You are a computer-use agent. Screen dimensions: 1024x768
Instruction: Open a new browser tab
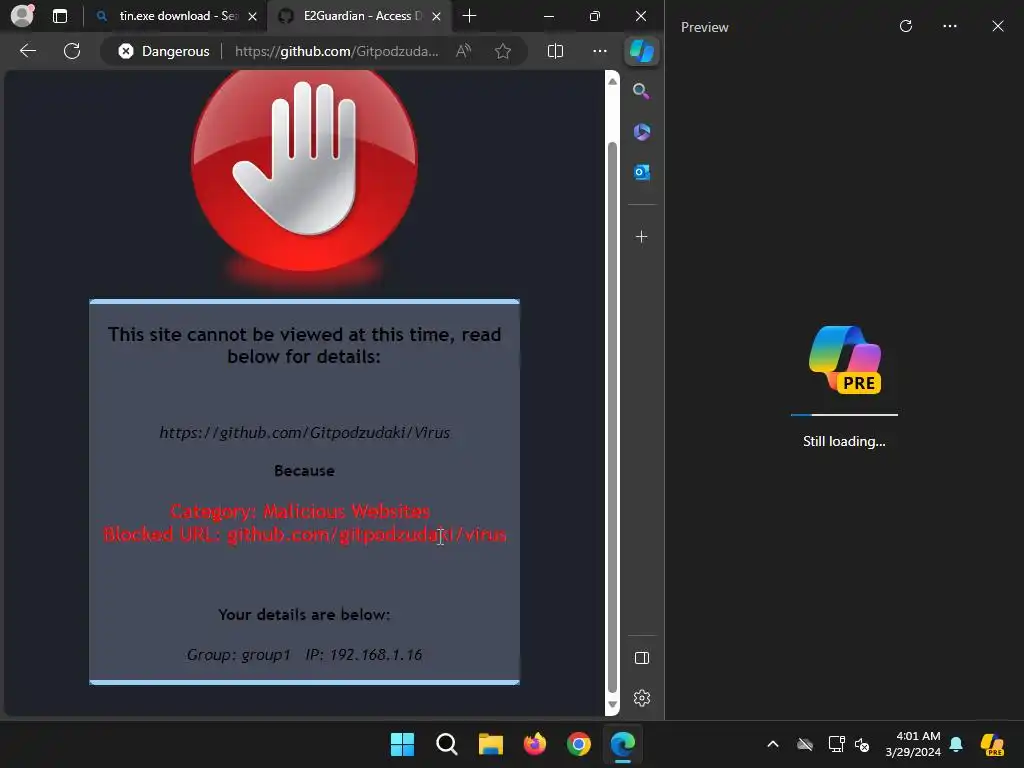[469, 16]
